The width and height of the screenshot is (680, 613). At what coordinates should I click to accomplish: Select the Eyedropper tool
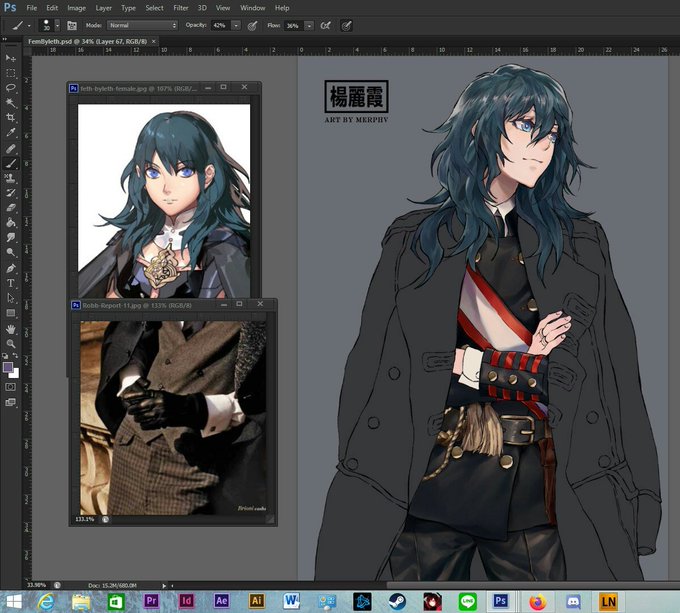(x=11, y=132)
